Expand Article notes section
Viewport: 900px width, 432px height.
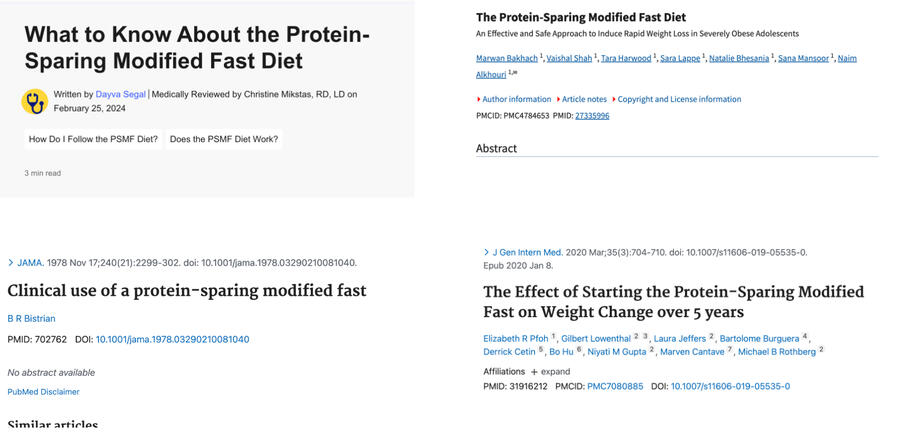[x=584, y=99]
